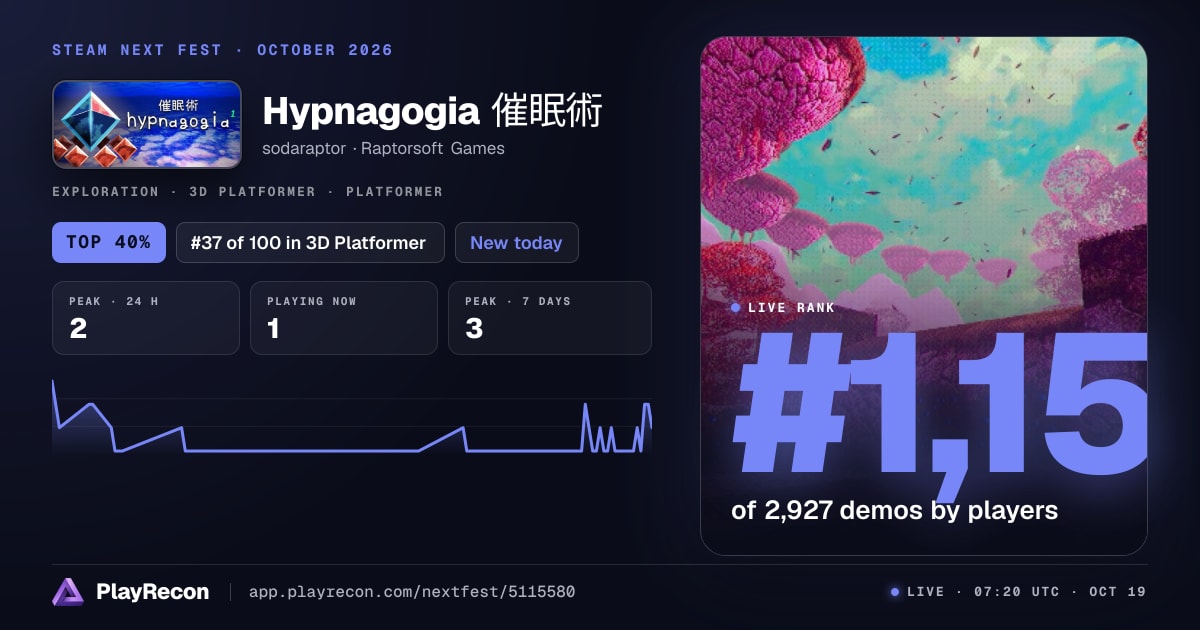The height and width of the screenshot is (630, 1200).
Task: Click the PlayRecon brand name
Action: pyautogui.click(x=152, y=592)
